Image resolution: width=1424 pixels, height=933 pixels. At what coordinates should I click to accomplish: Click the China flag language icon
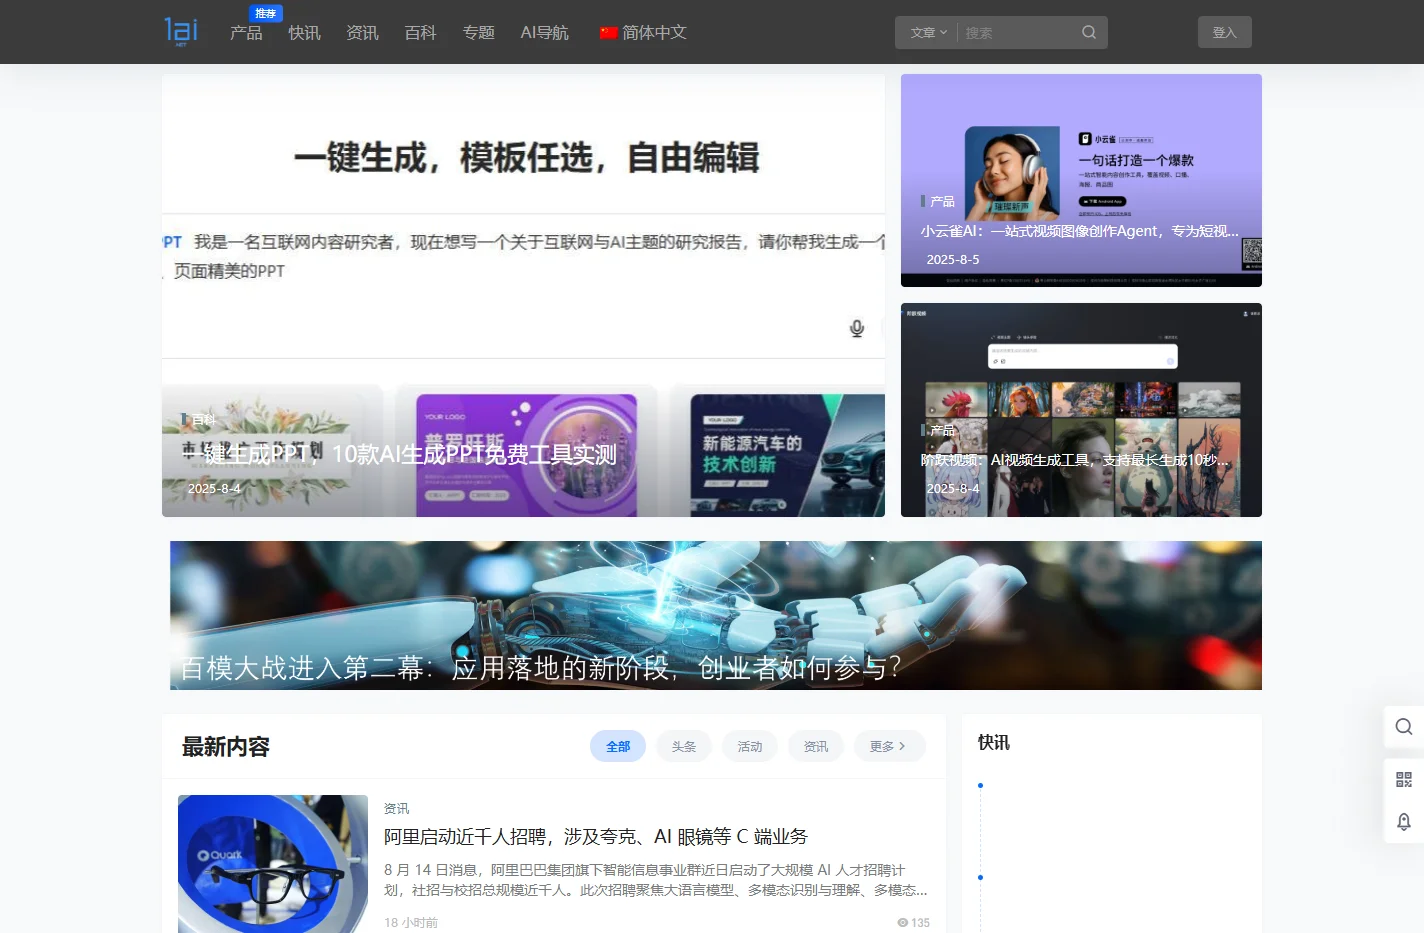(608, 33)
